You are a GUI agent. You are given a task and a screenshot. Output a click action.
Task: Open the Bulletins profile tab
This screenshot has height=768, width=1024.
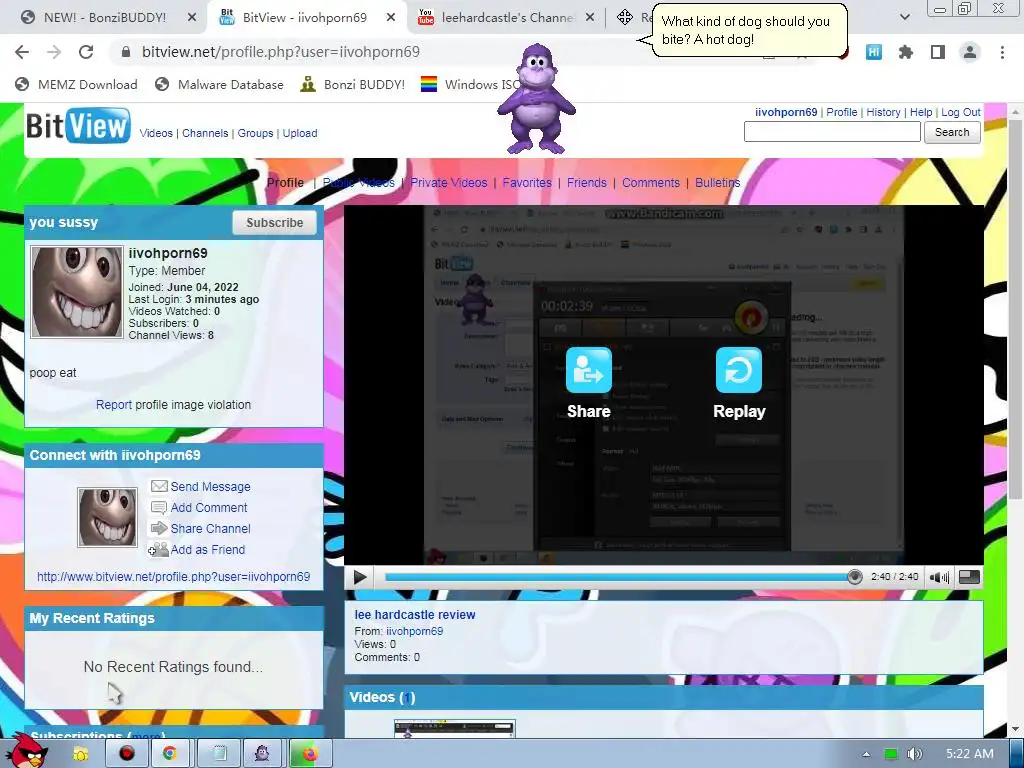tap(717, 183)
